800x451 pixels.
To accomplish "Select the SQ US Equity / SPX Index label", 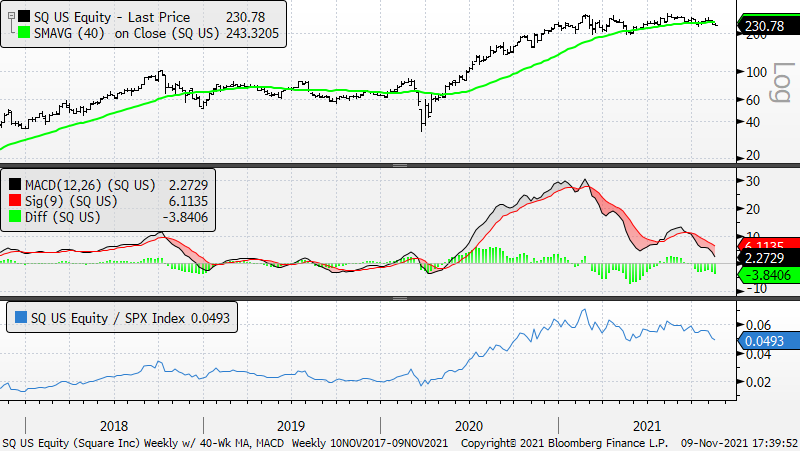I will 108,318.
